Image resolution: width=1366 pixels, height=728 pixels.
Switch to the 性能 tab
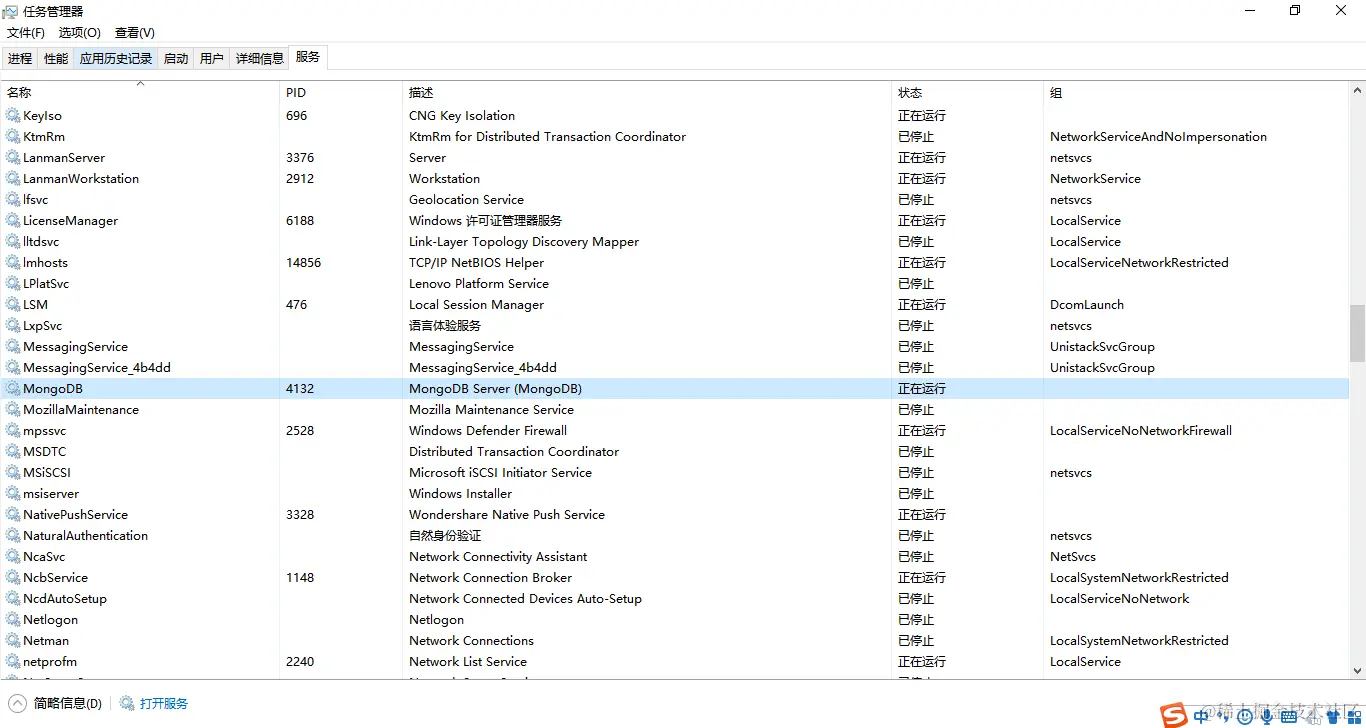click(x=56, y=59)
